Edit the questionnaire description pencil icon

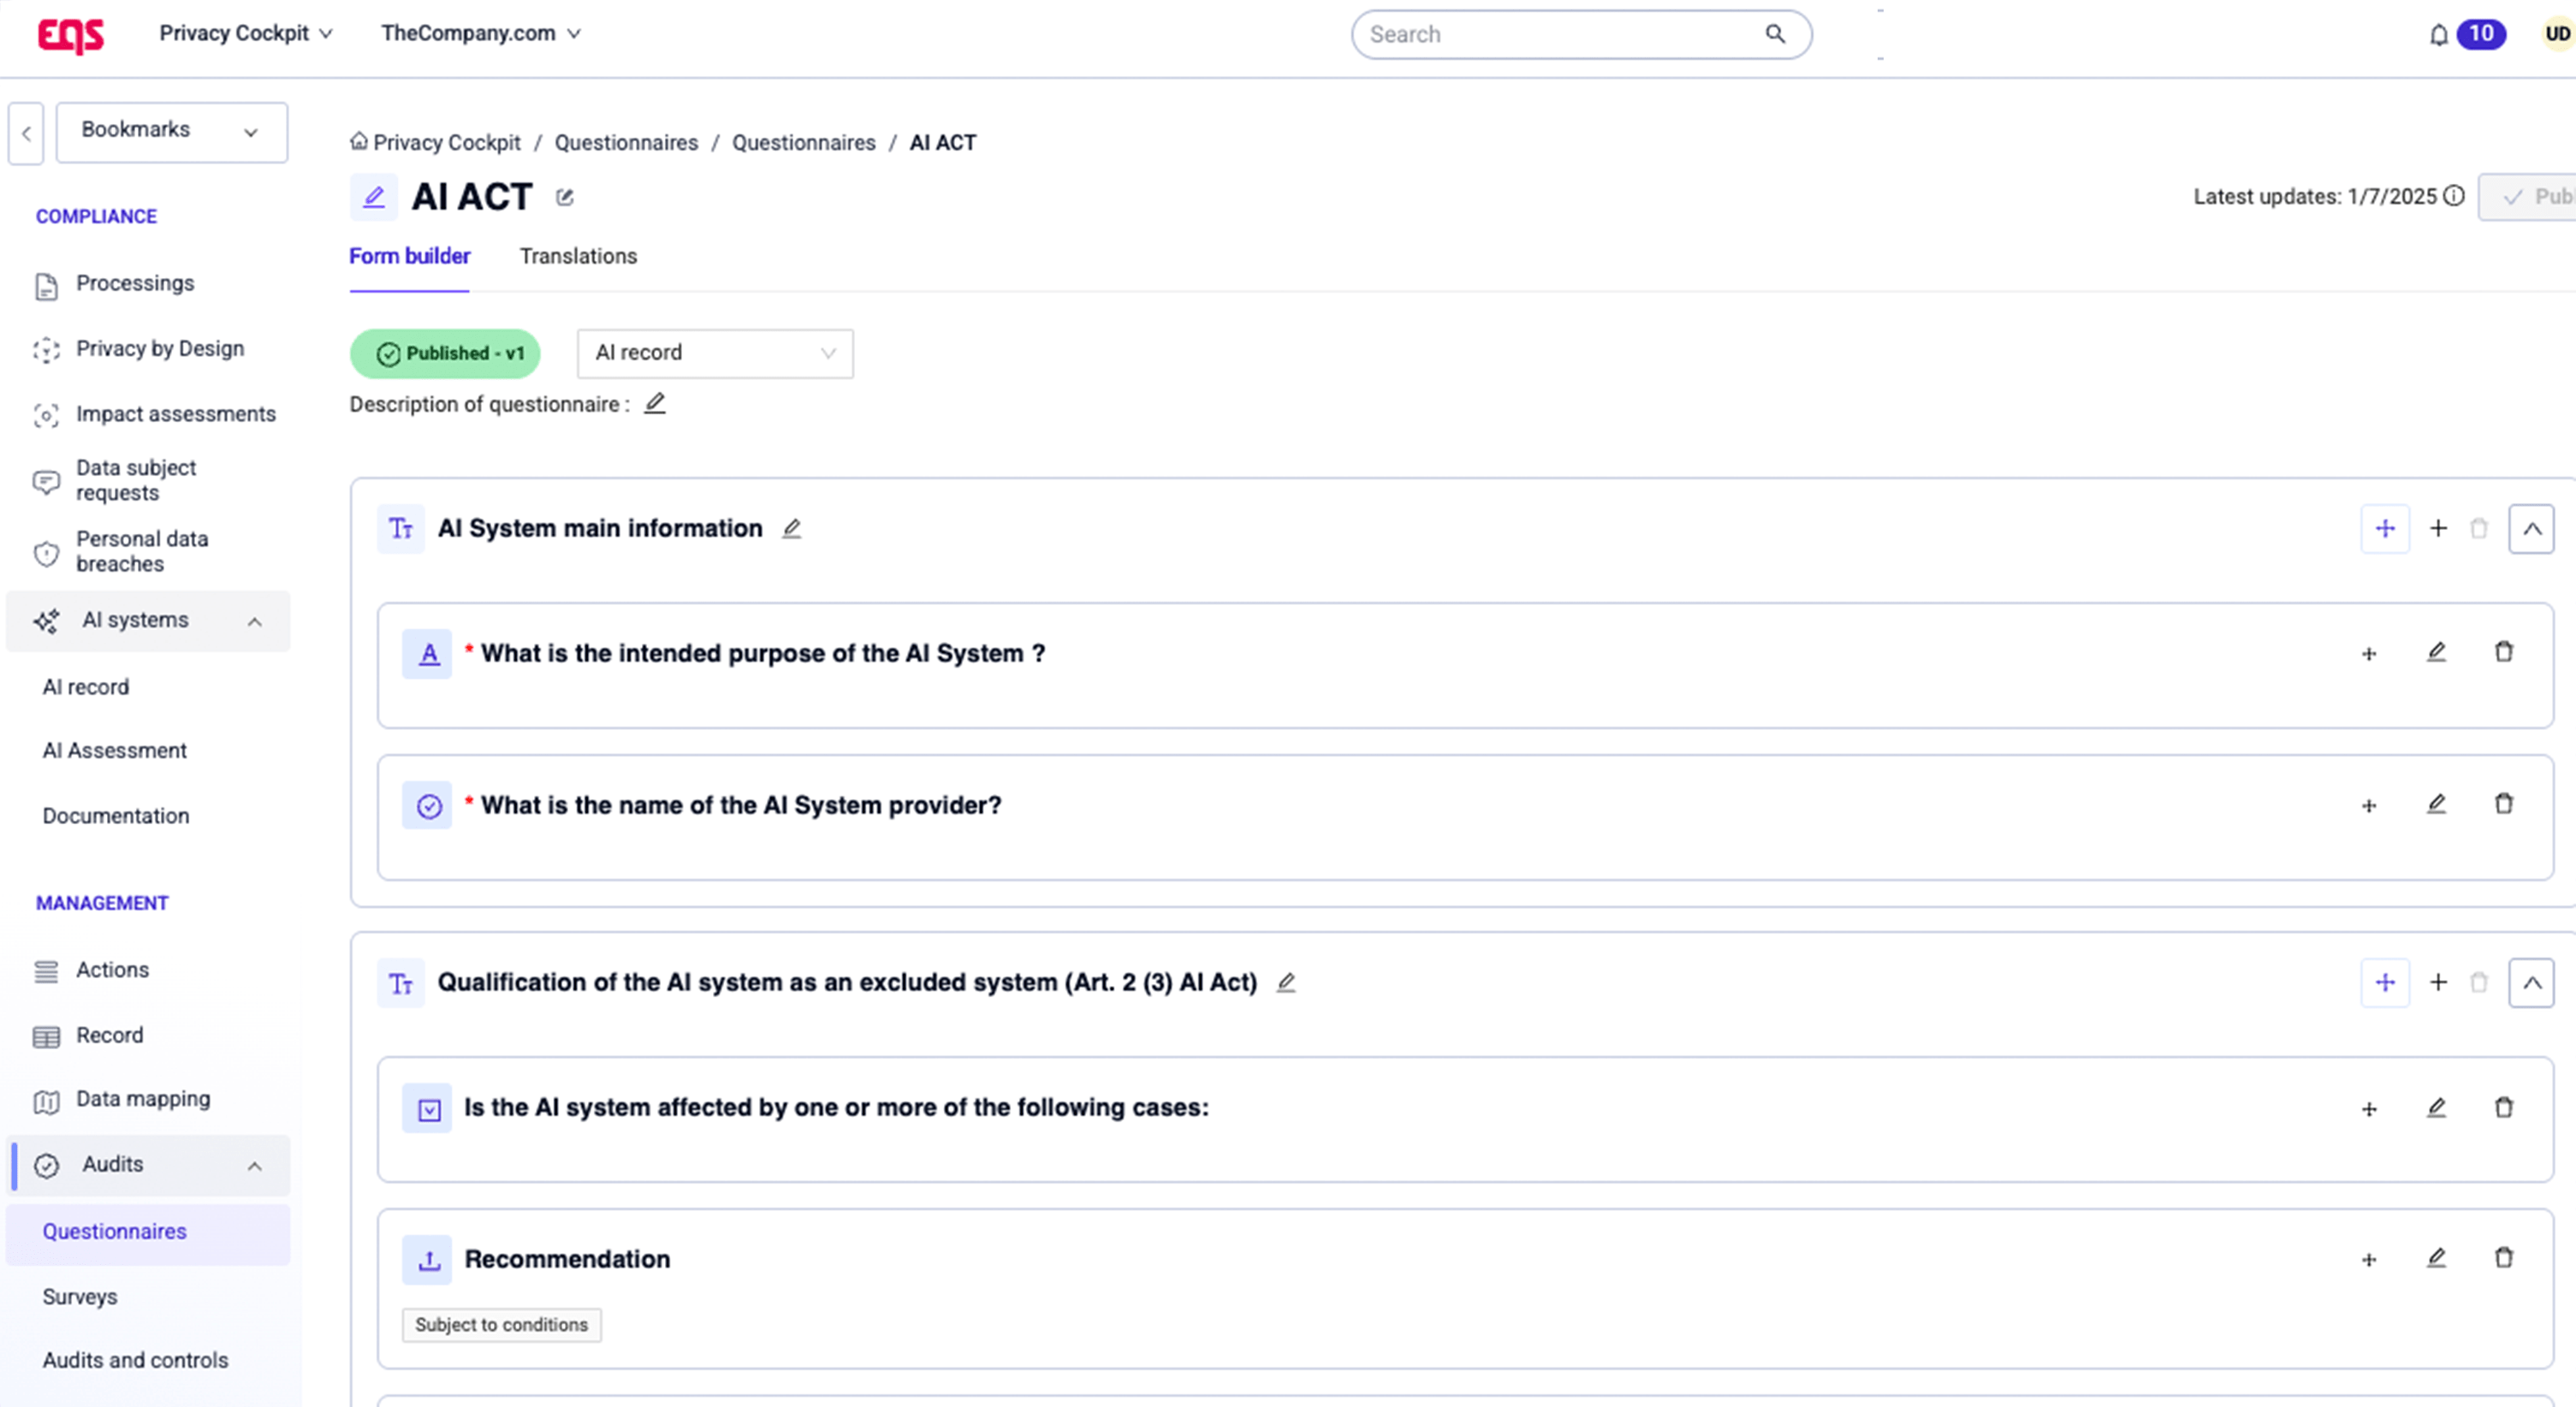(655, 403)
